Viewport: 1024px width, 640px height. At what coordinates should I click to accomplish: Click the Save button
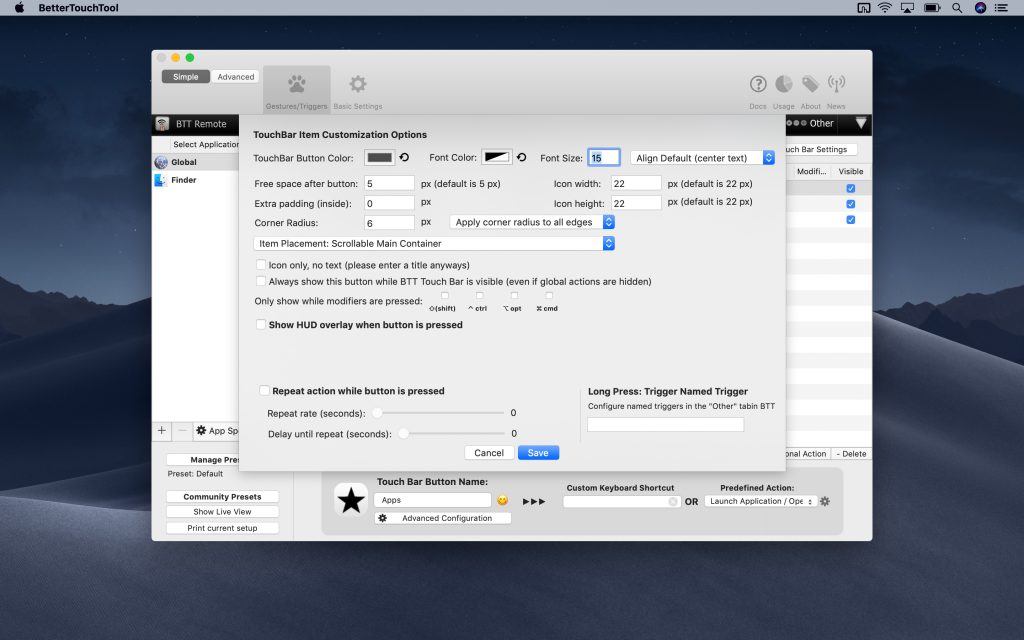538,453
